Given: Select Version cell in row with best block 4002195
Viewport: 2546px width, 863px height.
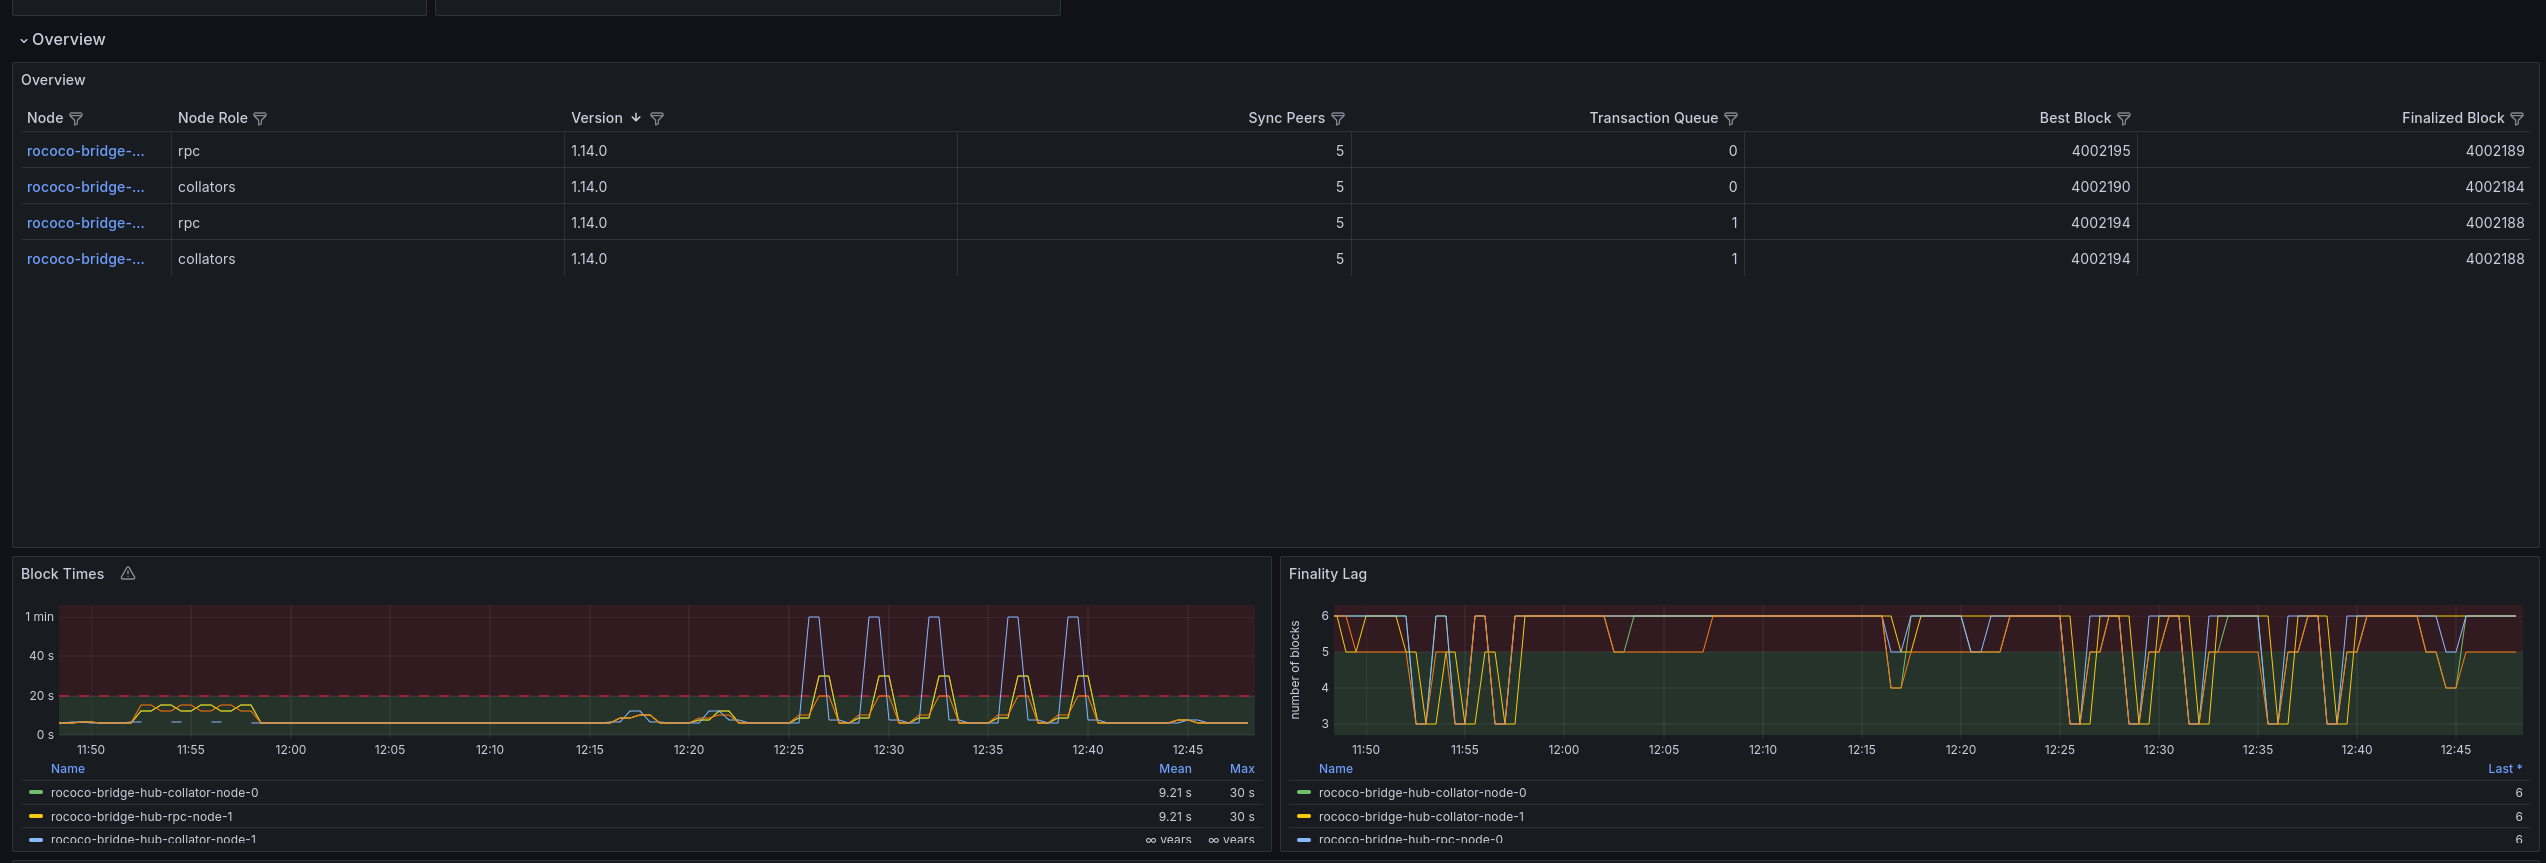Looking at the screenshot, I should pyautogui.click(x=761, y=151).
